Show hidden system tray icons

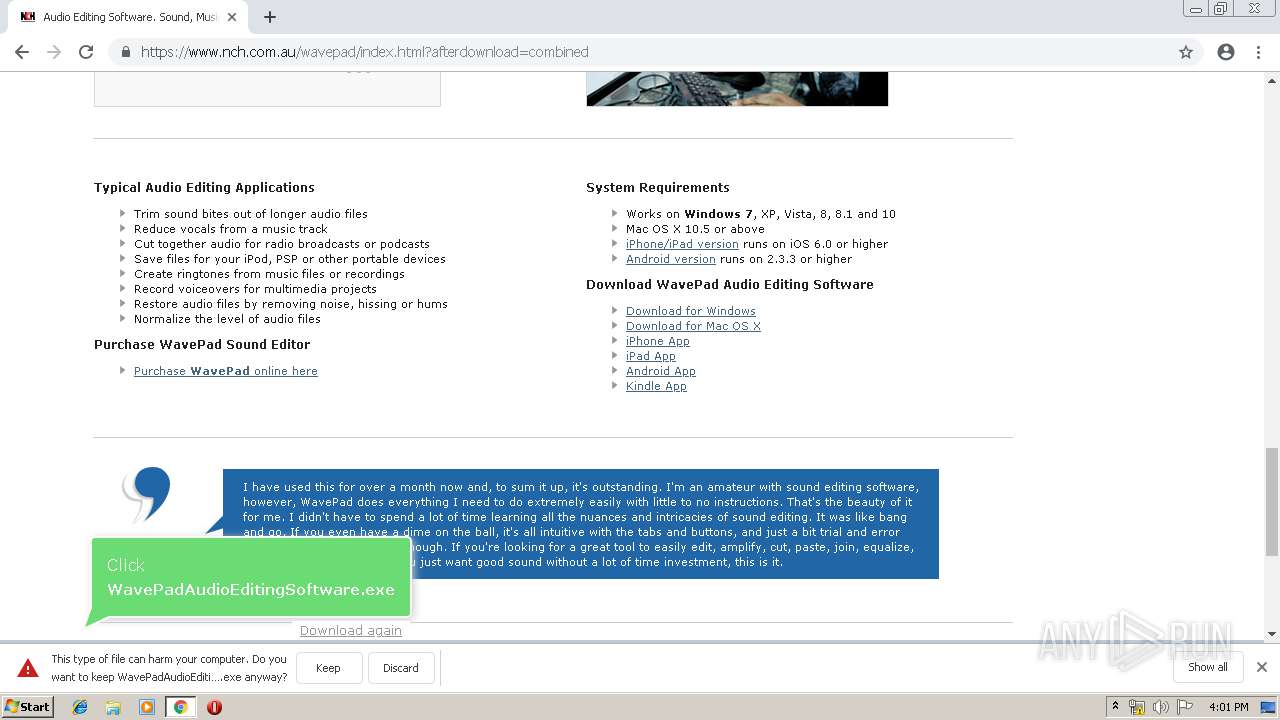tap(1115, 707)
